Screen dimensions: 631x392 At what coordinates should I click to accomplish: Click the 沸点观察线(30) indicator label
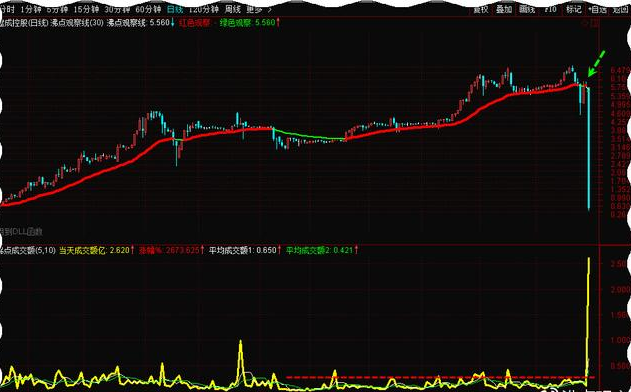[x=77, y=23]
